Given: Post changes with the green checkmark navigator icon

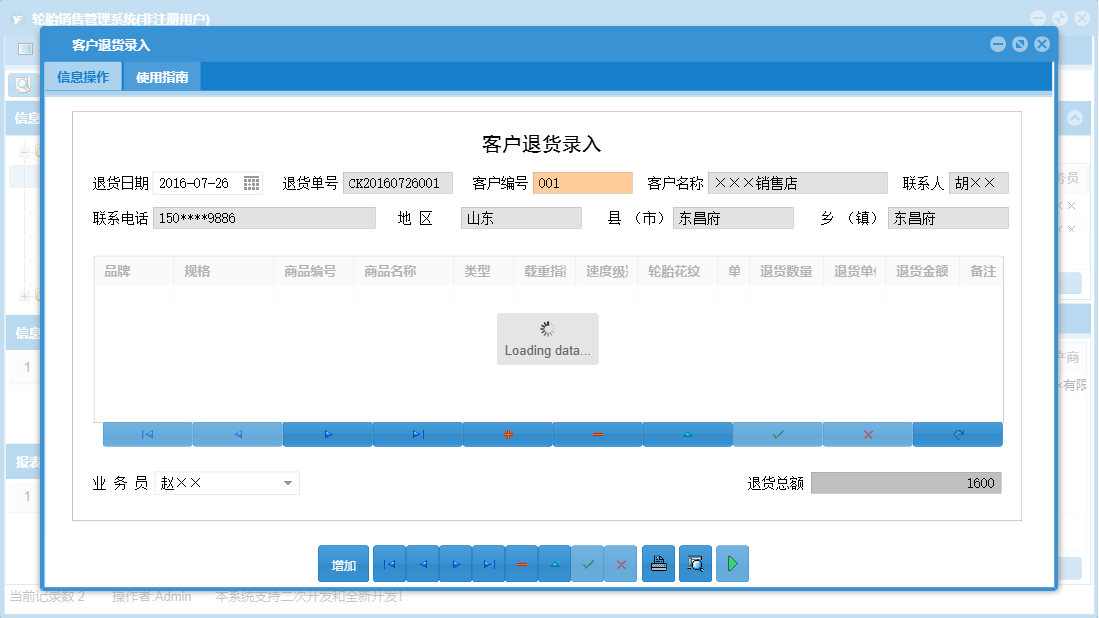Looking at the screenshot, I should pyautogui.click(x=777, y=434).
